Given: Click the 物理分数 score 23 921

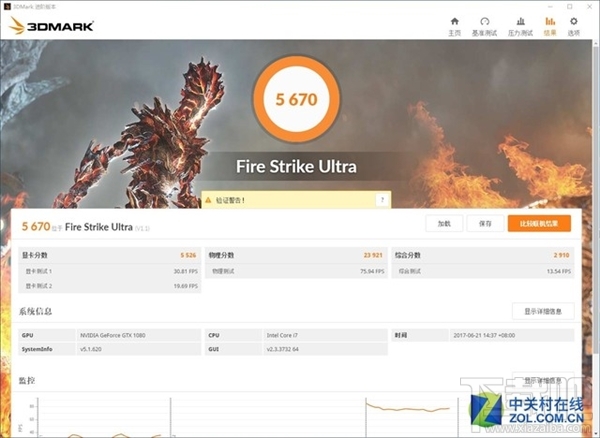Looking at the screenshot, I should [x=373, y=255].
